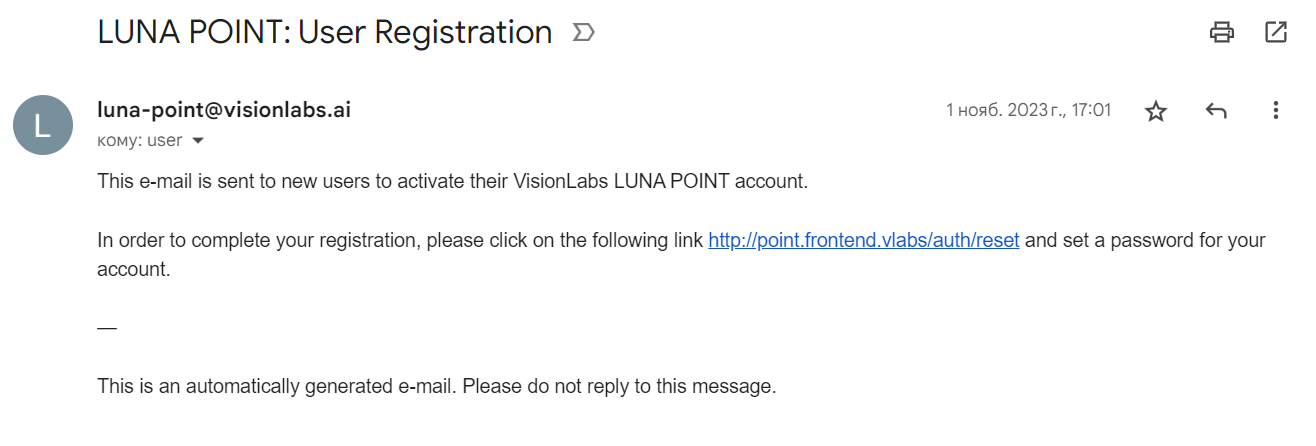Print this LUNA POINT email
1316x446 pixels.
coord(1221,32)
